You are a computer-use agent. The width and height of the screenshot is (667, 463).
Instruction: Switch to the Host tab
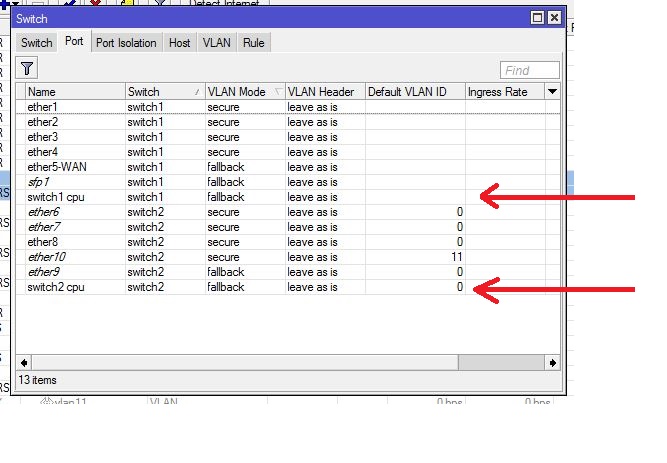(180, 43)
